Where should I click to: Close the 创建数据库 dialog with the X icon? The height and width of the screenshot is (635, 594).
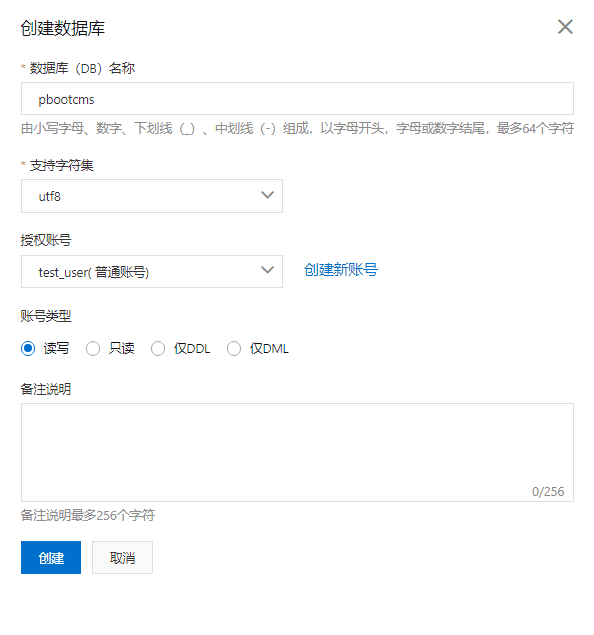pos(565,27)
